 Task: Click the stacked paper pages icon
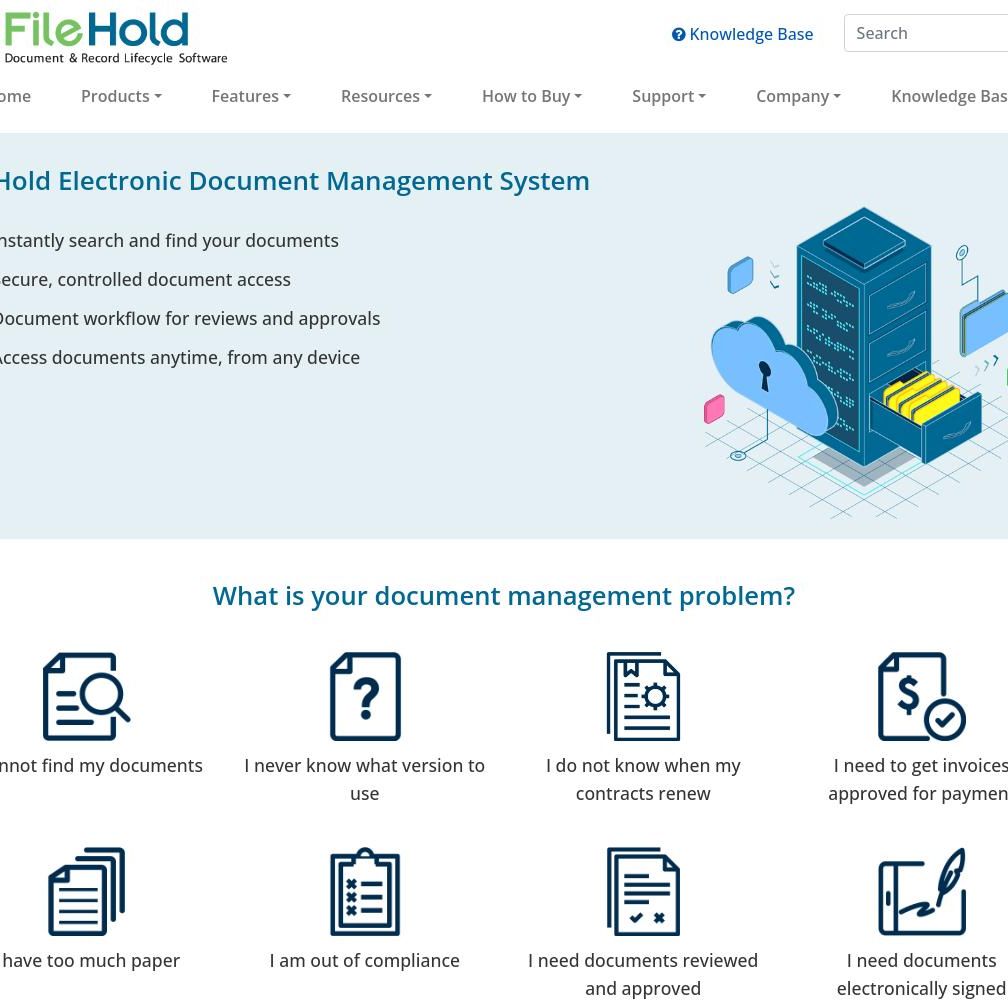tap(86, 891)
